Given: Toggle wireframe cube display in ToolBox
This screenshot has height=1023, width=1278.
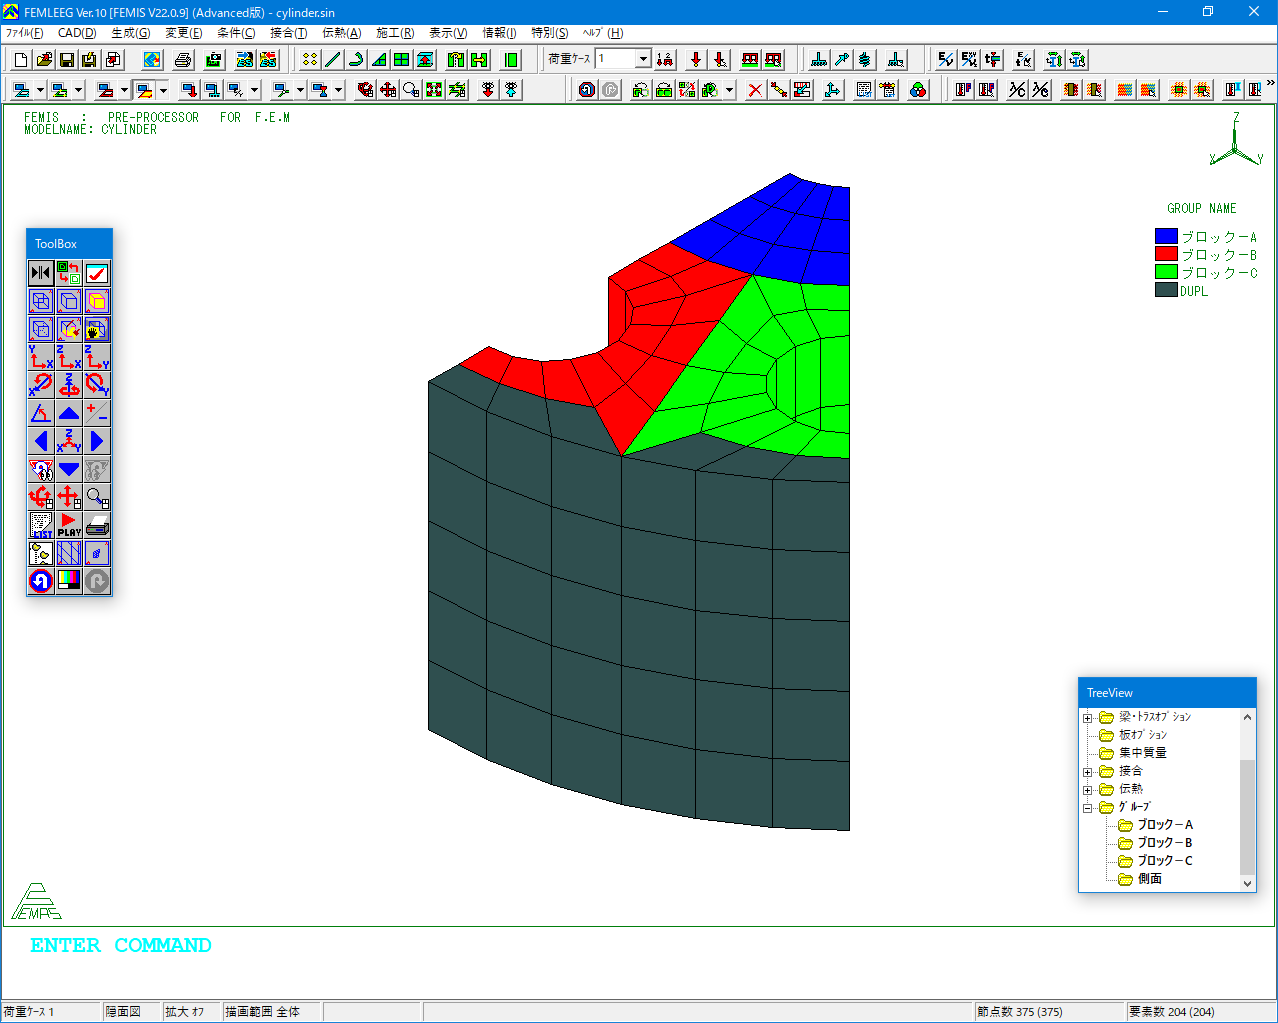Looking at the screenshot, I should 41,301.
